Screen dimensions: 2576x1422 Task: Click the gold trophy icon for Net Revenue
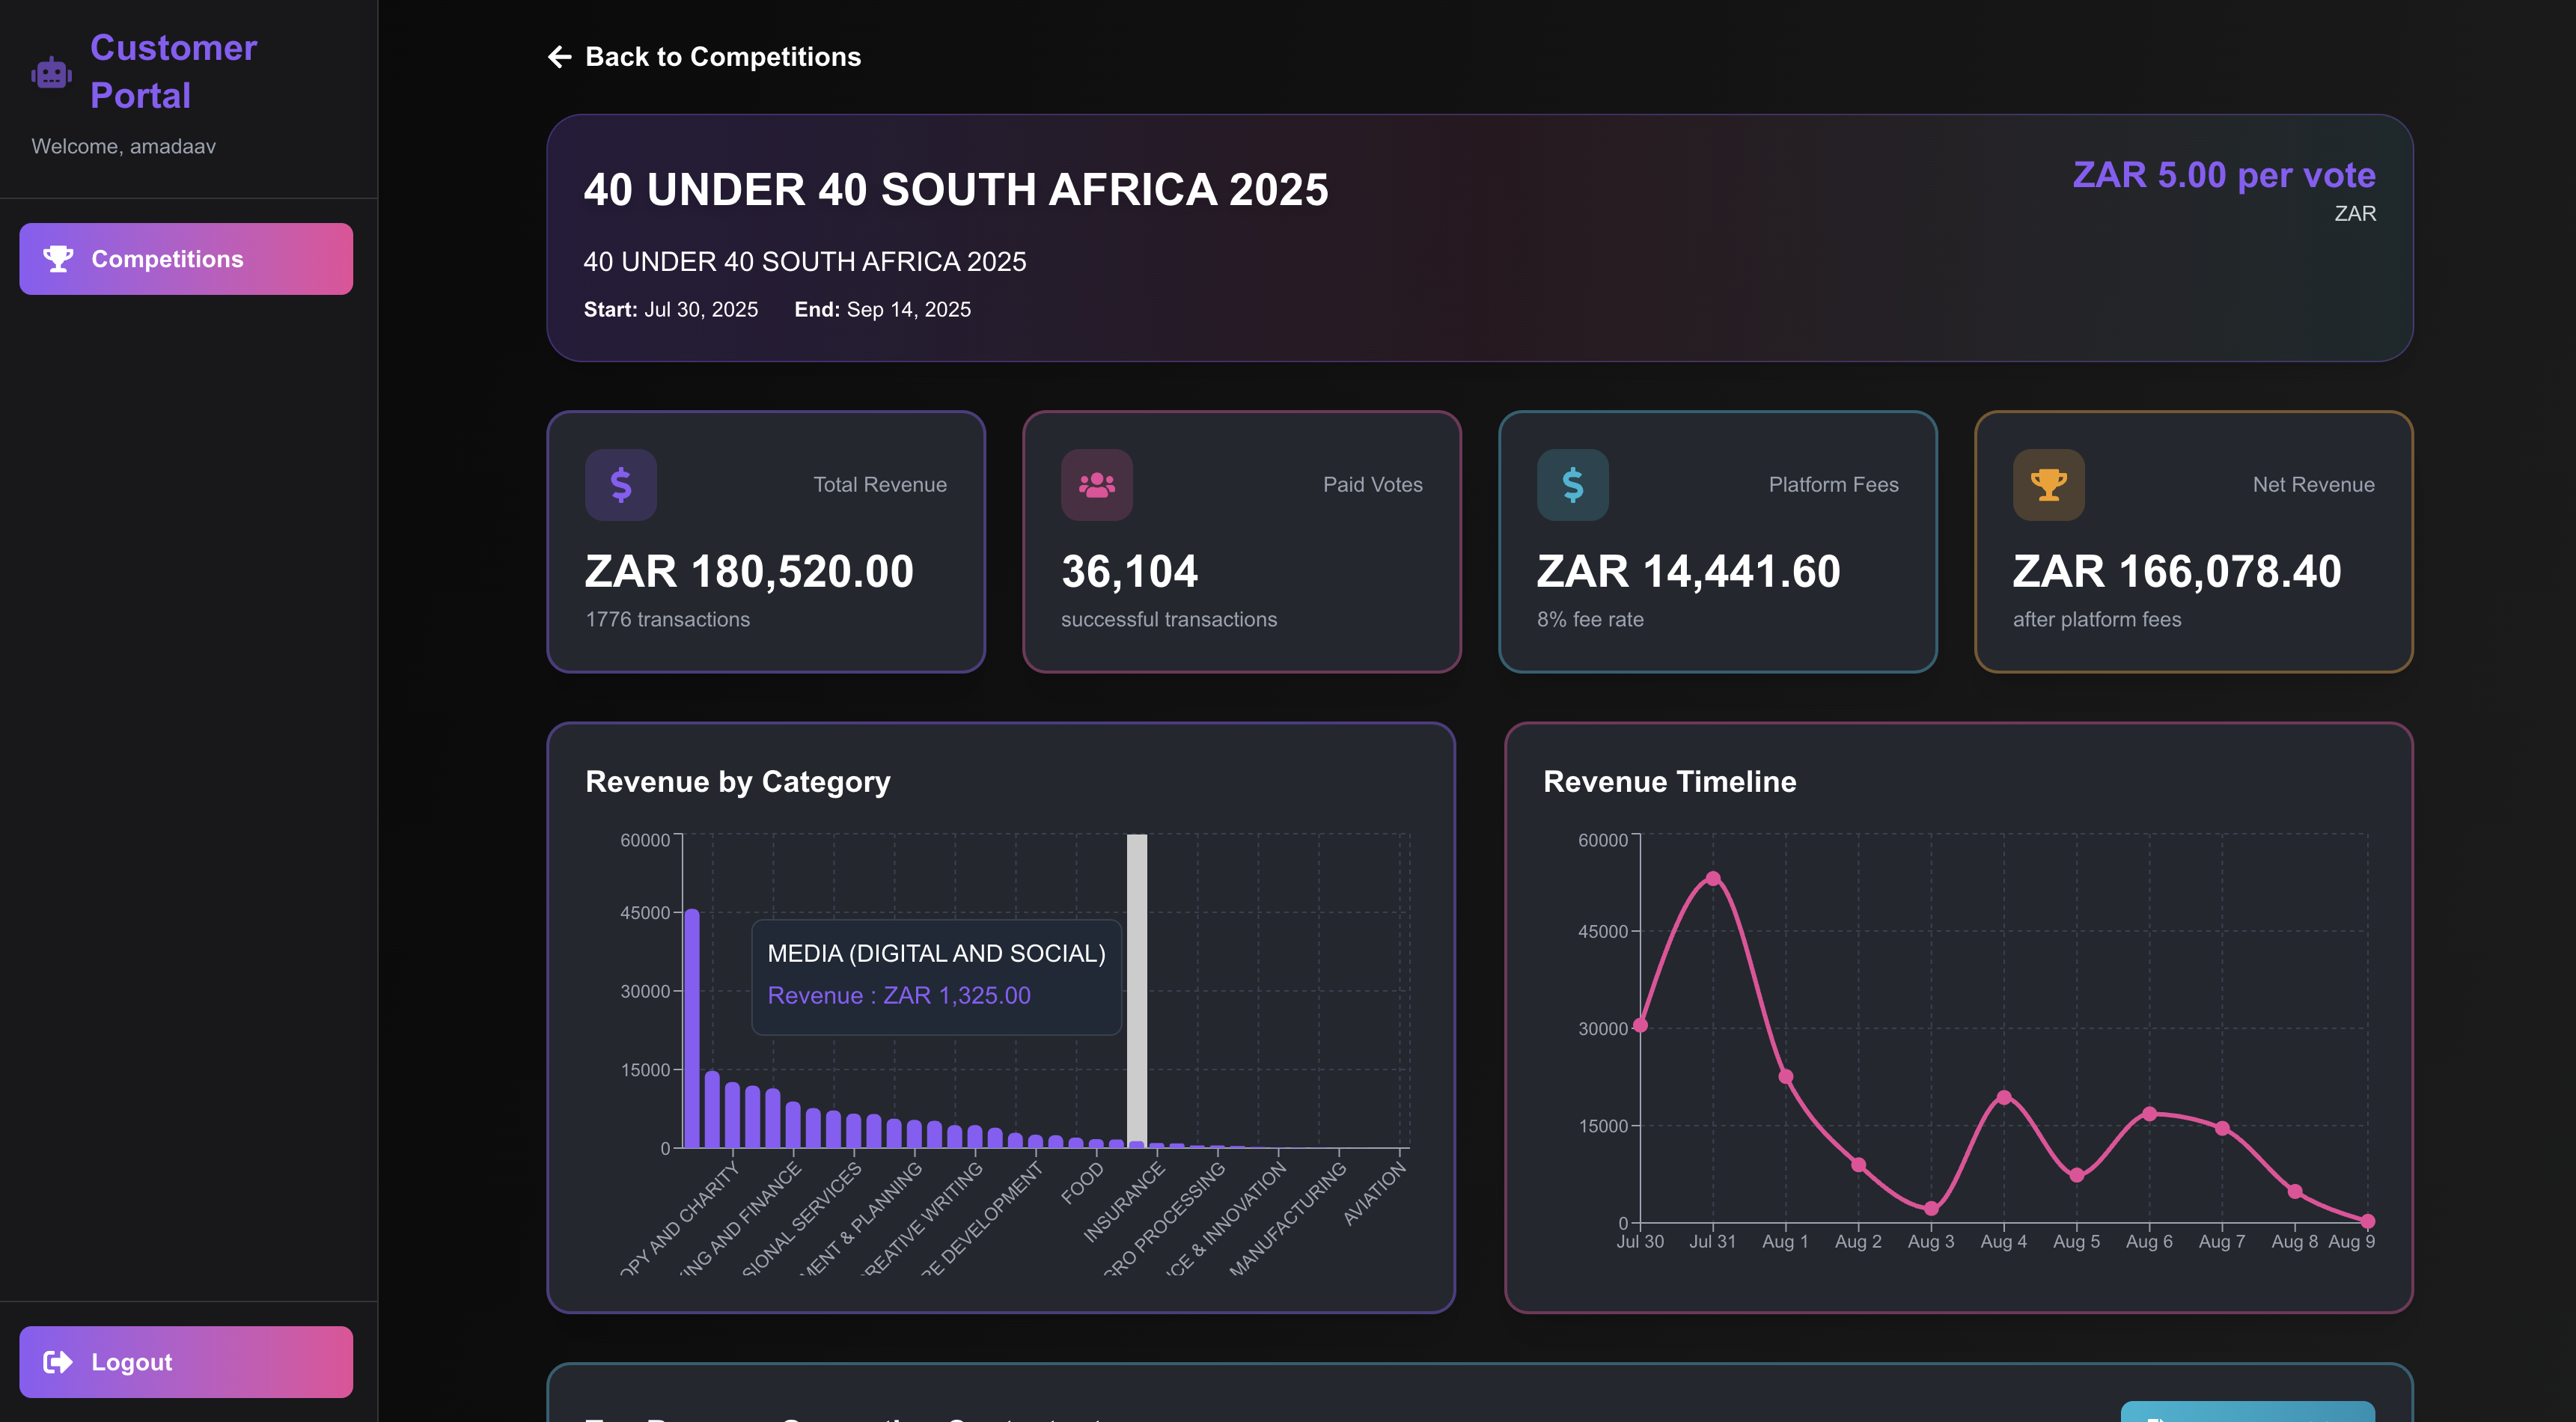(x=2048, y=485)
